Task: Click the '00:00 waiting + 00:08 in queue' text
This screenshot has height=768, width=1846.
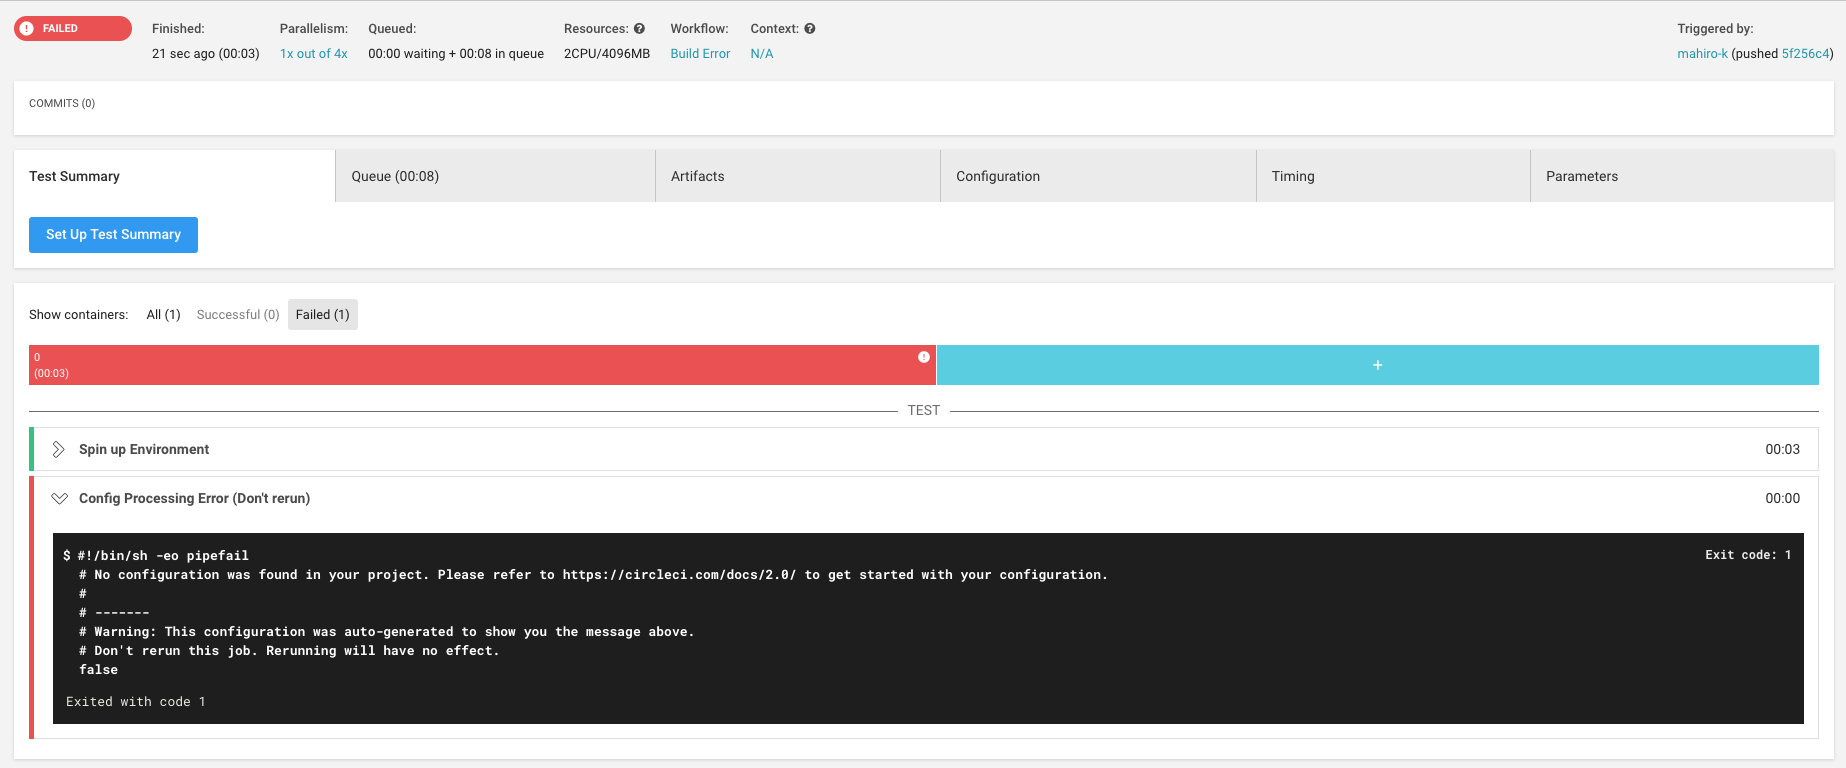Action: (x=456, y=54)
